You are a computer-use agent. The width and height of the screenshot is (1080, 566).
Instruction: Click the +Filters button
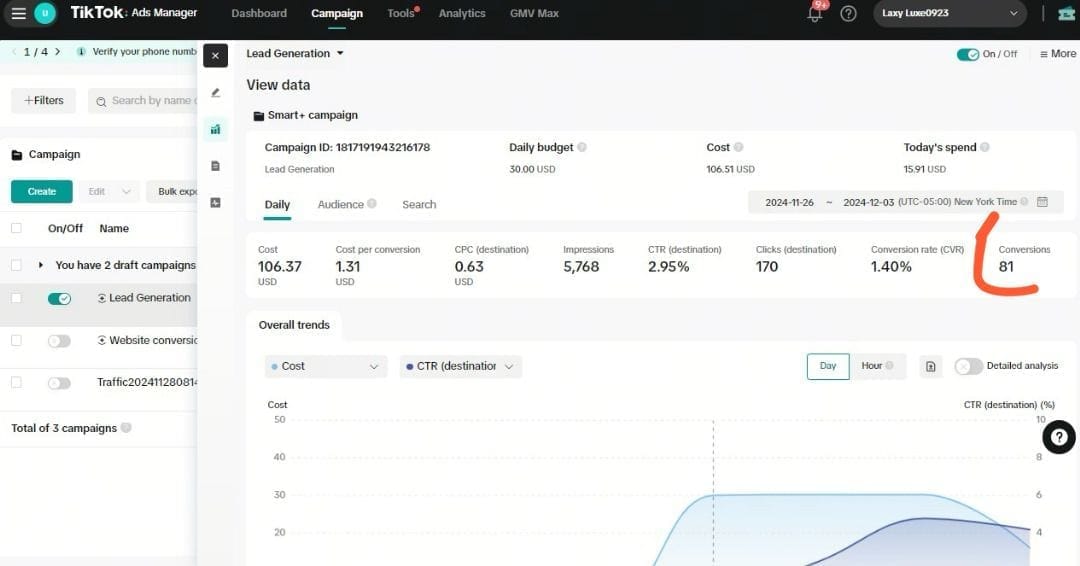point(43,101)
